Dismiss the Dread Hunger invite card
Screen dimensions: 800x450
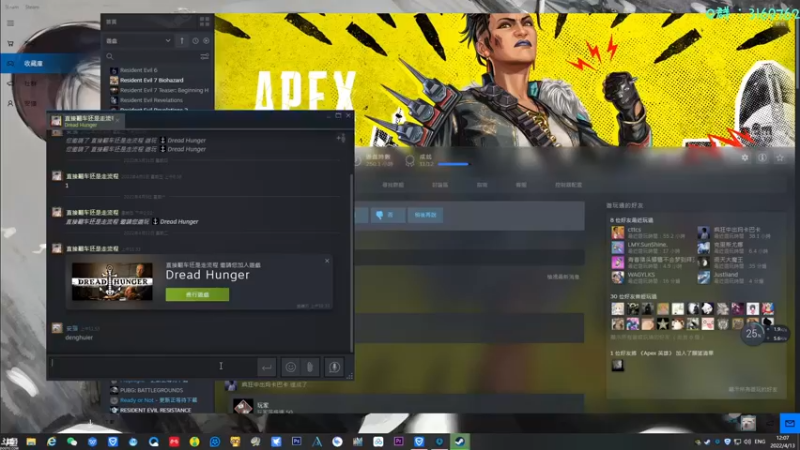pyautogui.click(x=327, y=261)
